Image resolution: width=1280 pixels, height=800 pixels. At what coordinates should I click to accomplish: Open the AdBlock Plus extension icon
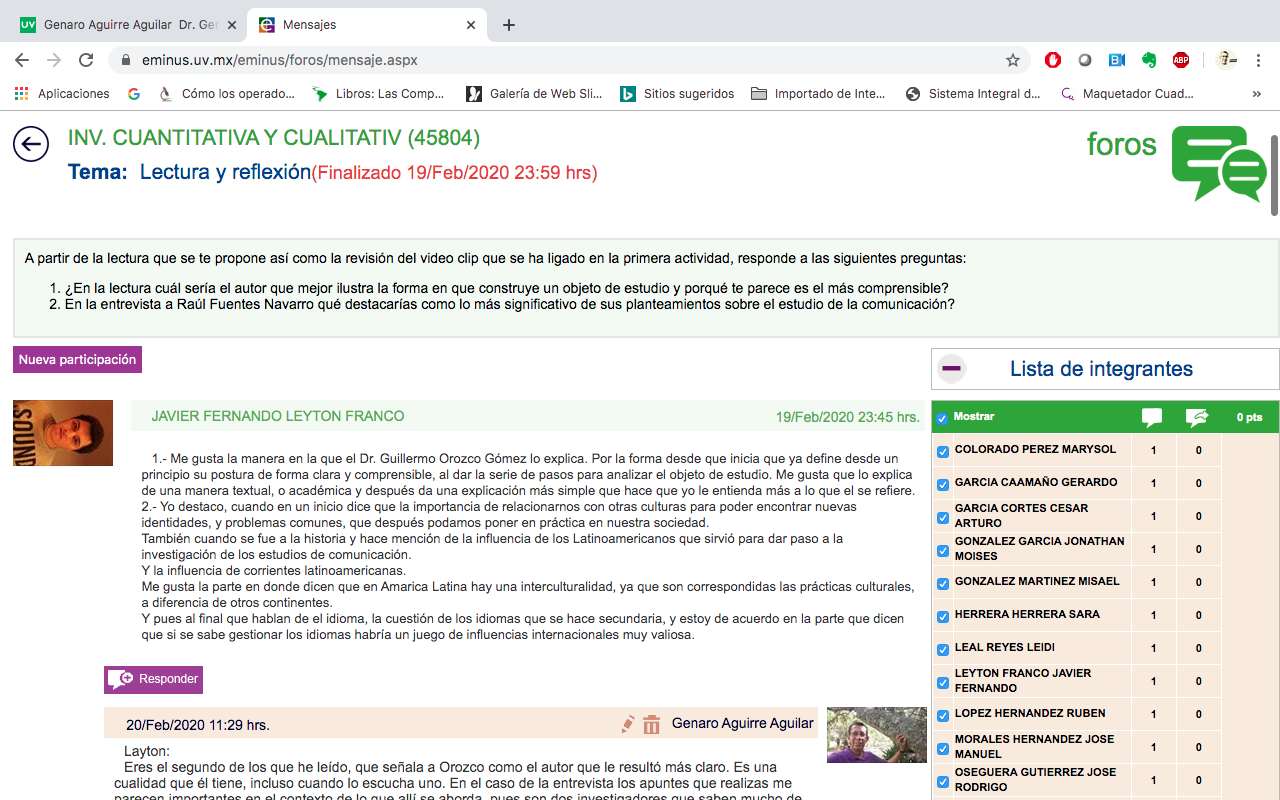coord(1181,60)
